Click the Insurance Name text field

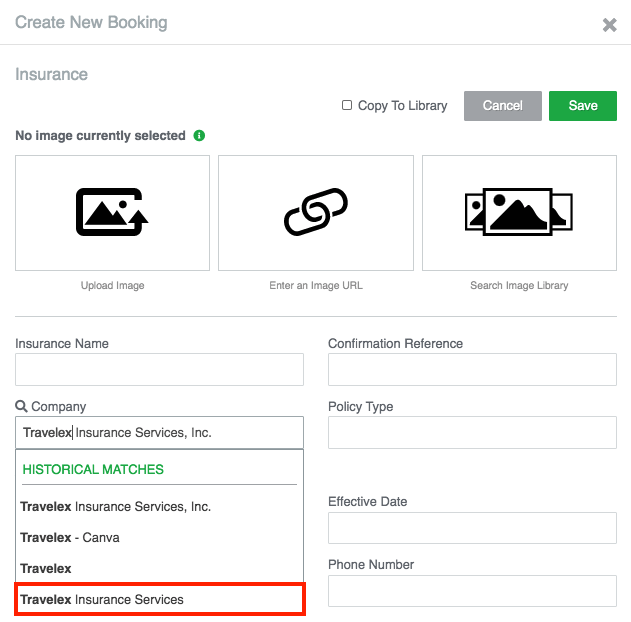159,369
